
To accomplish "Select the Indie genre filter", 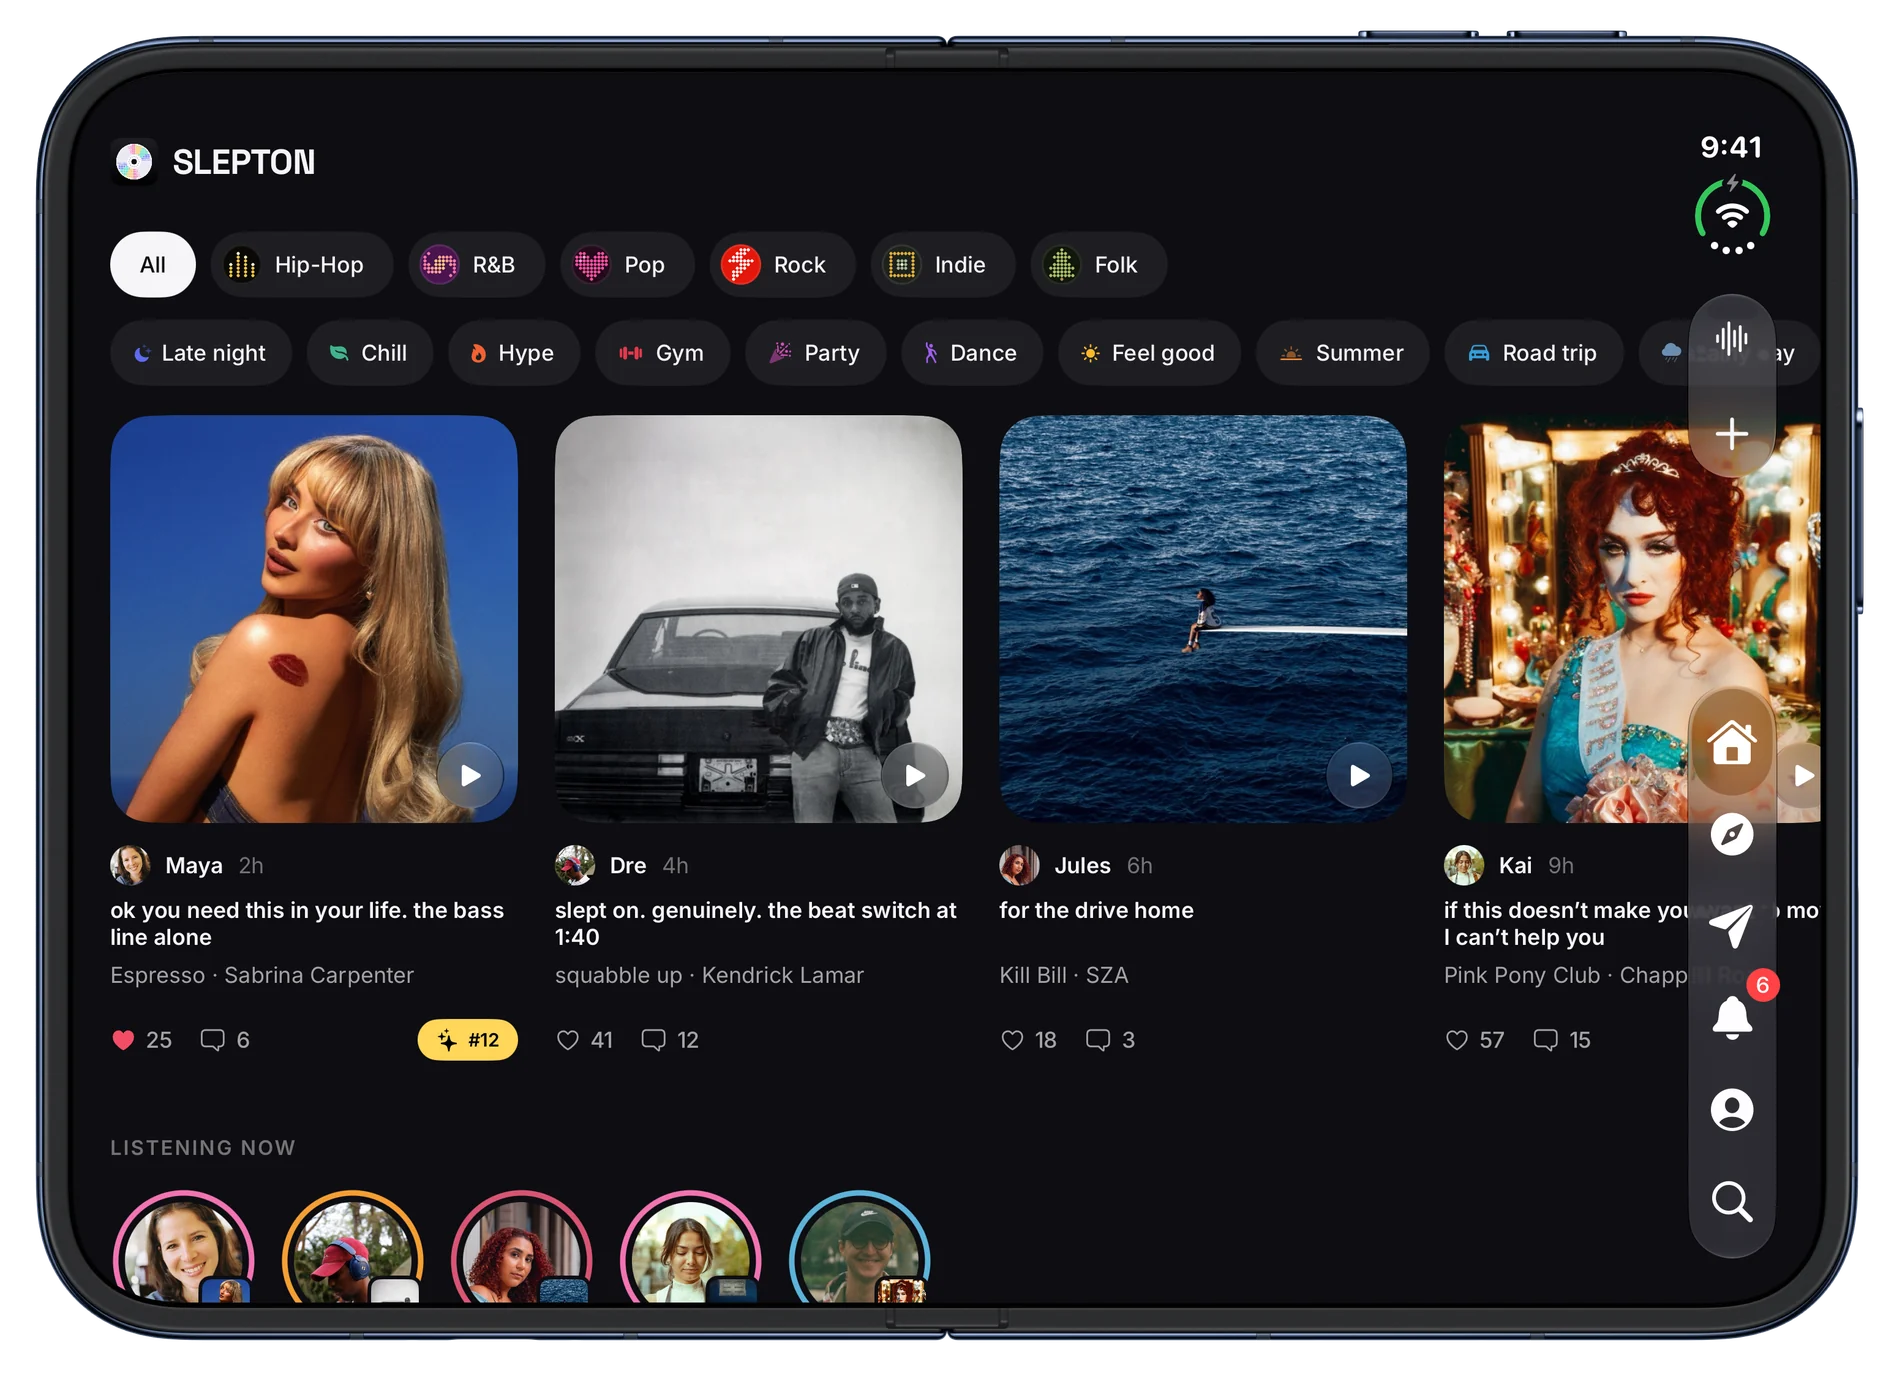I will coord(942,265).
